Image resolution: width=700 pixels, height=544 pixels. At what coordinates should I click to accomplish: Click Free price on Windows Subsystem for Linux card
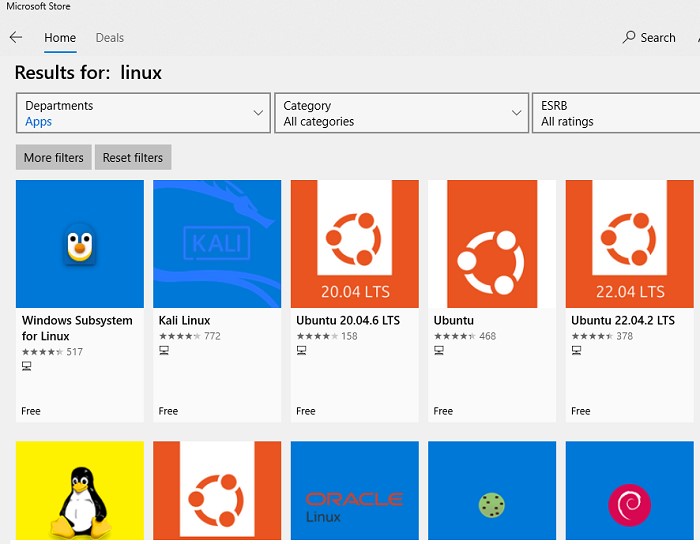point(31,411)
